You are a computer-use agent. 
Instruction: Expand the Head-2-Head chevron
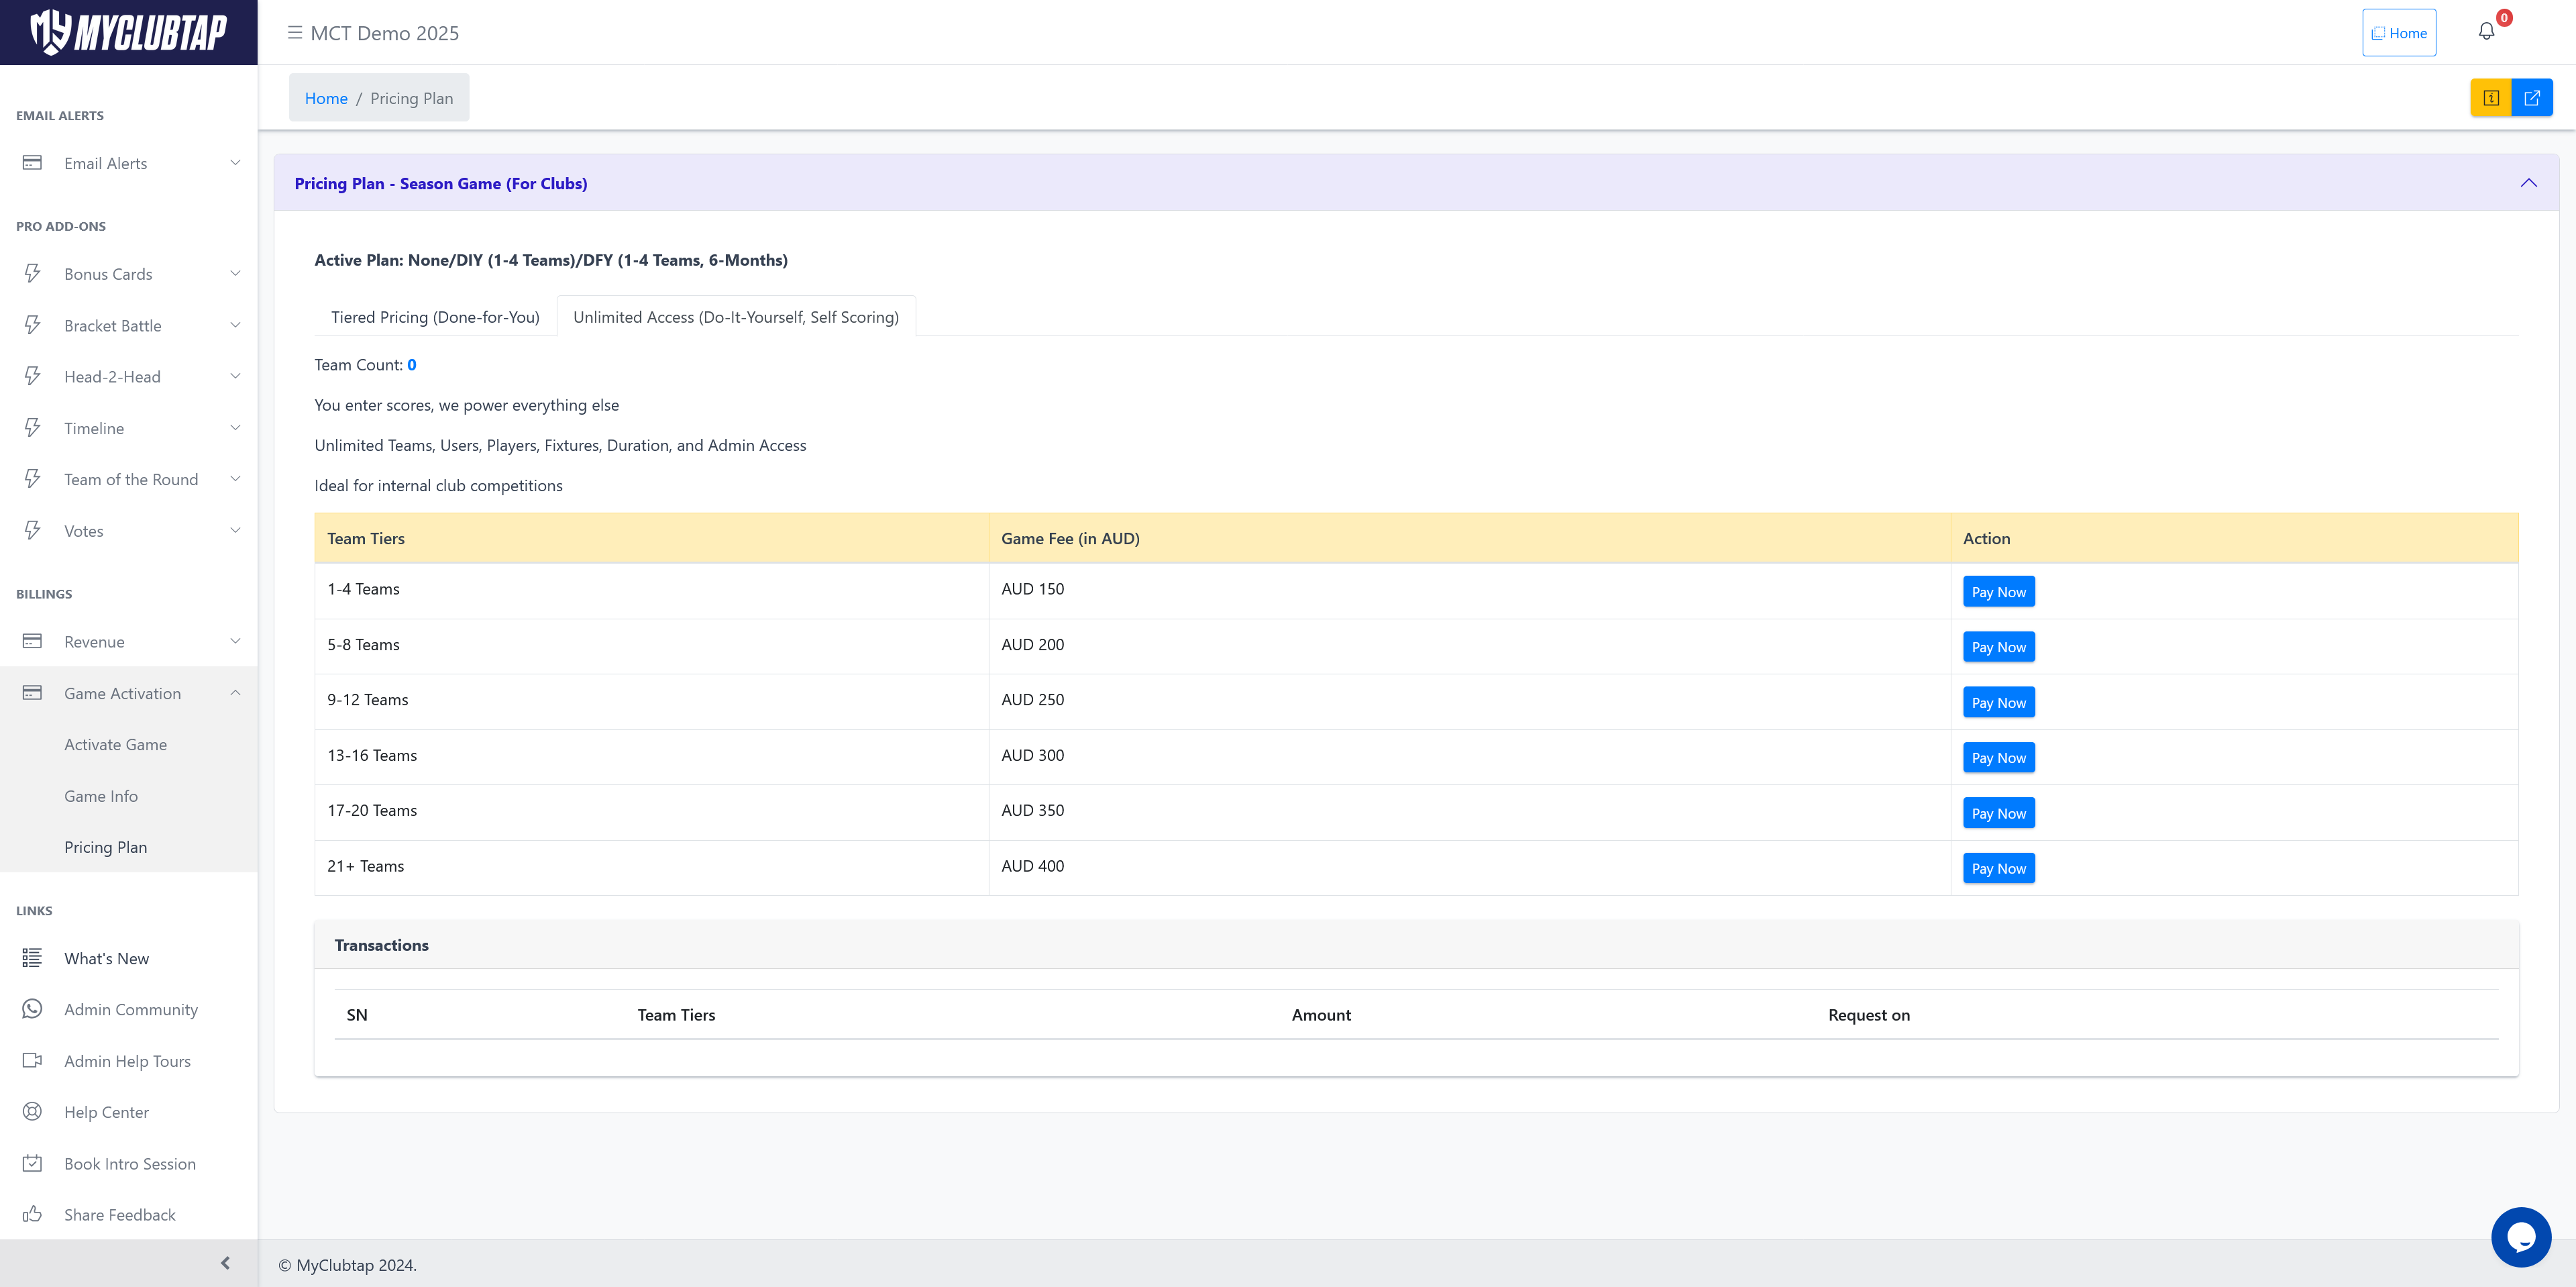pos(235,376)
